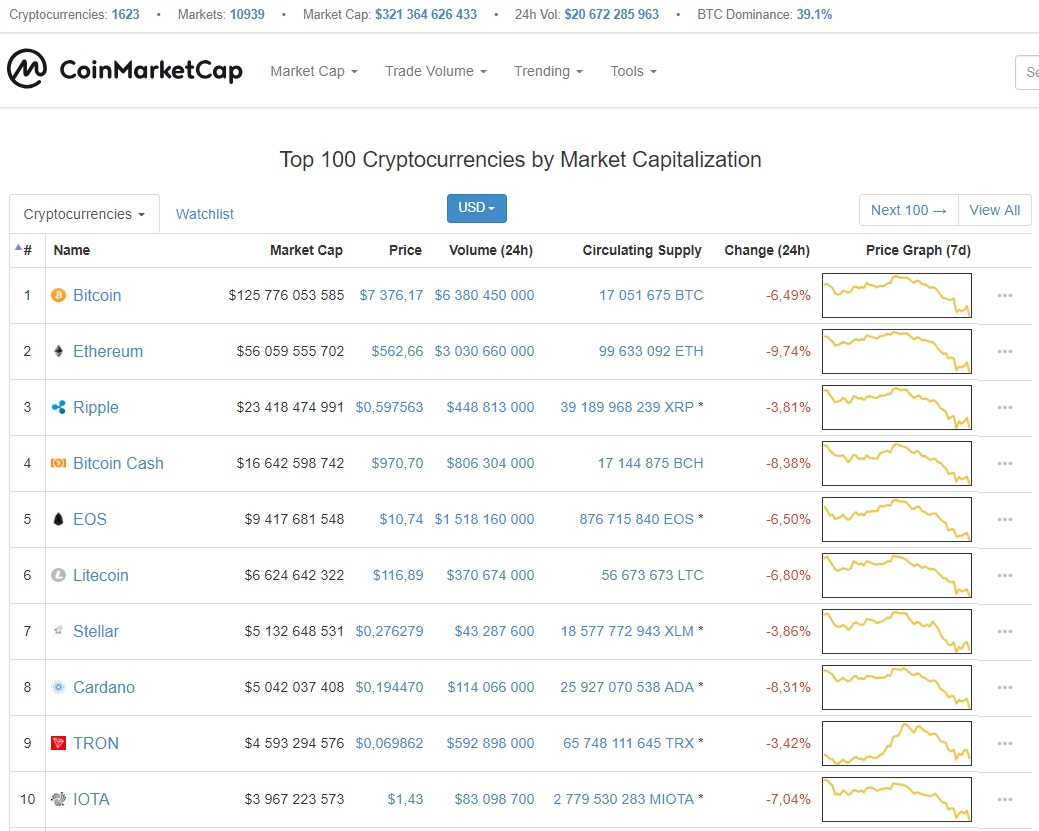
Task: Open the Litecoin name link
Action: pos(100,575)
